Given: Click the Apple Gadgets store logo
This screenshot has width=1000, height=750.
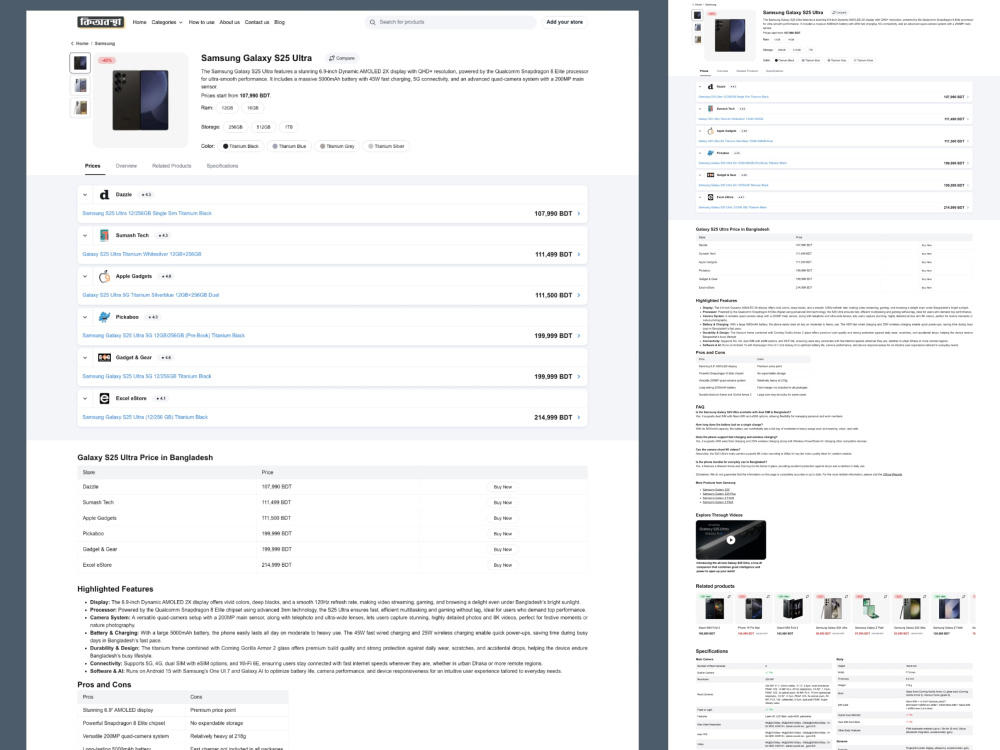Looking at the screenshot, I should (105, 276).
